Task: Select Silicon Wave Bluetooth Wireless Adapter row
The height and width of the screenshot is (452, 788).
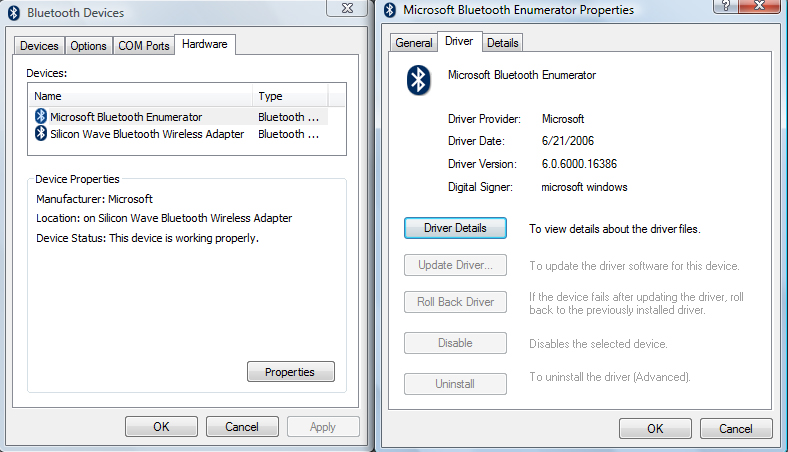Action: [178, 134]
